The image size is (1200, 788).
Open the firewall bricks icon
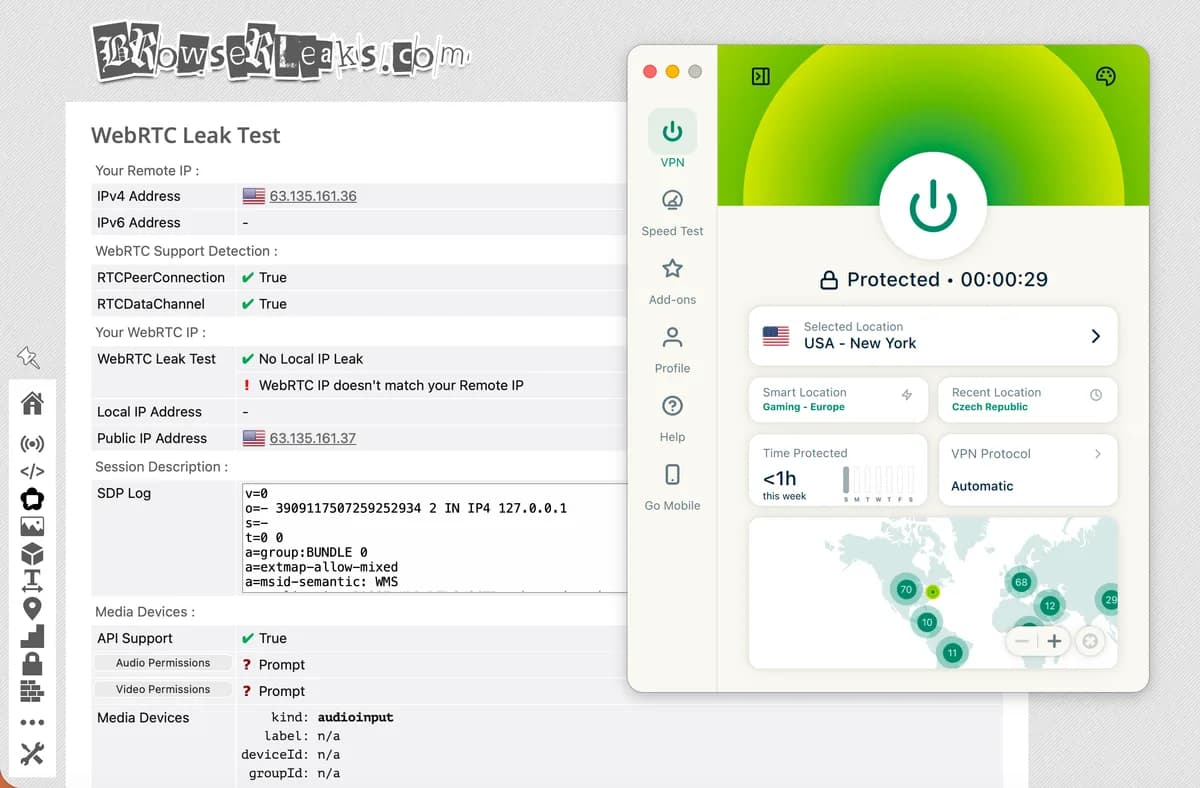tap(32, 691)
